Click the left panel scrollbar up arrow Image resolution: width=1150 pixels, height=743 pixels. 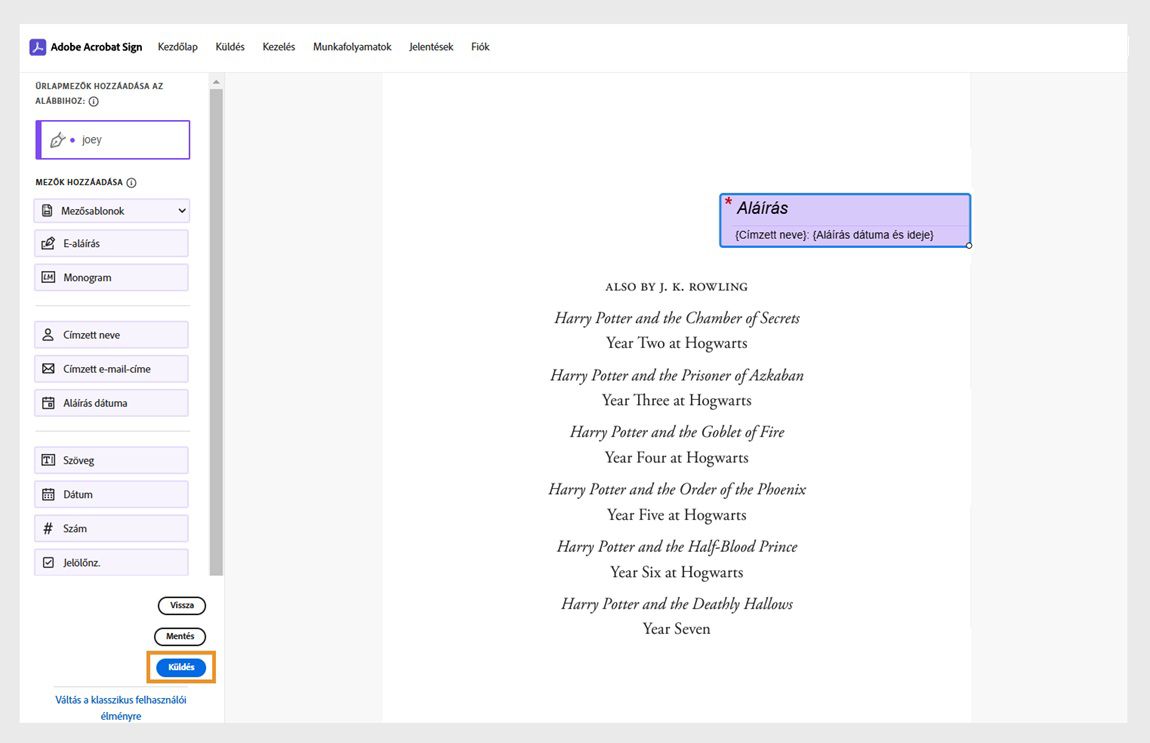click(216, 82)
